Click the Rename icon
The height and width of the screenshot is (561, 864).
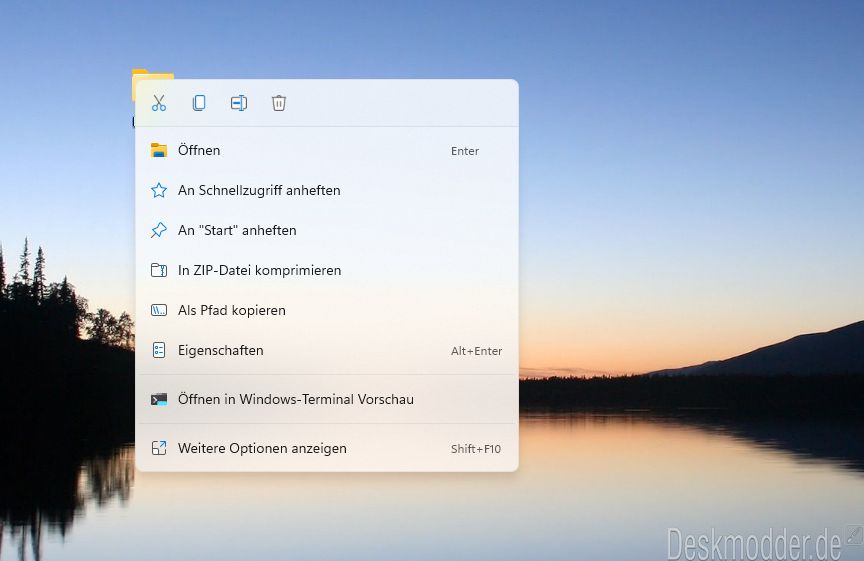click(239, 103)
